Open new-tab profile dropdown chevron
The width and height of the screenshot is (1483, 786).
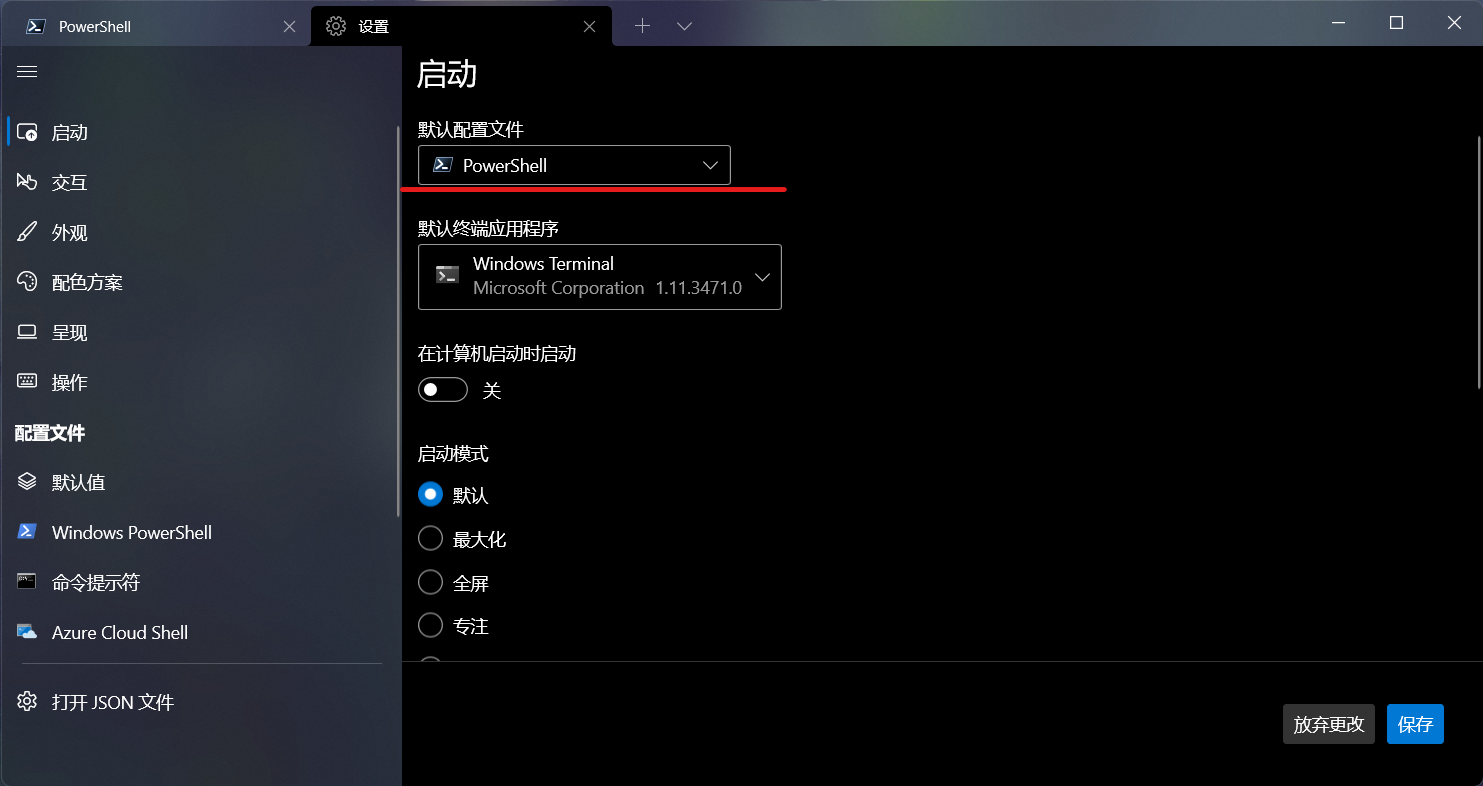point(685,26)
